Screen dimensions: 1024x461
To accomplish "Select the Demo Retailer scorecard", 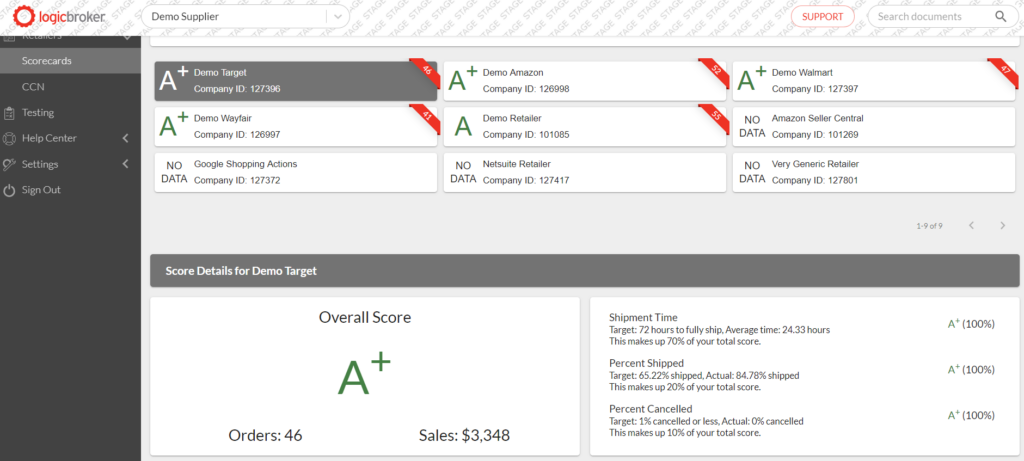I will (584, 127).
